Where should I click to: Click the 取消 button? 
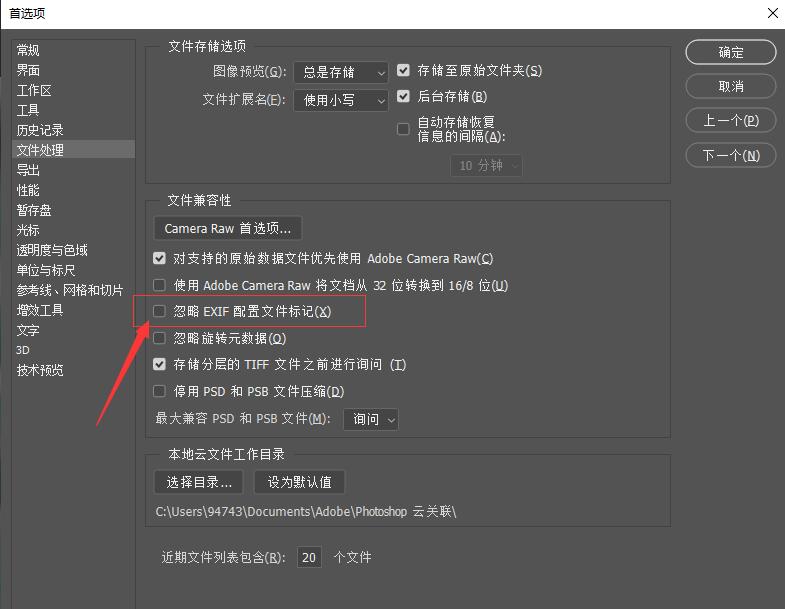730,87
